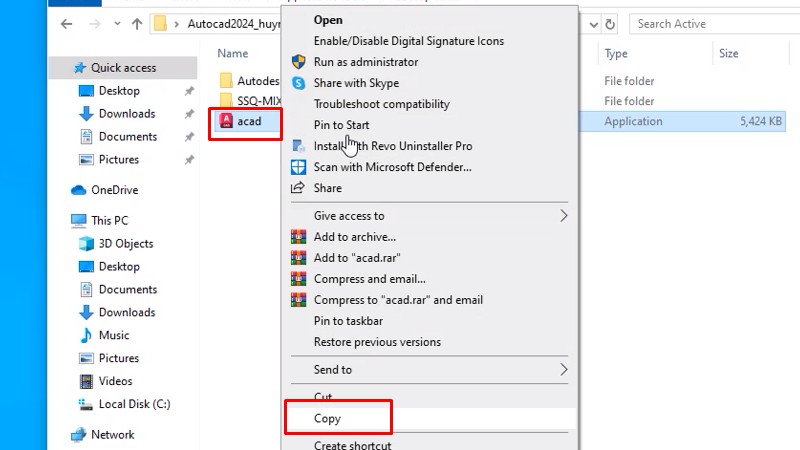Click the Run as administrator shield icon
The width and height of the screenshot is (800, 450).
click(298, 62)
